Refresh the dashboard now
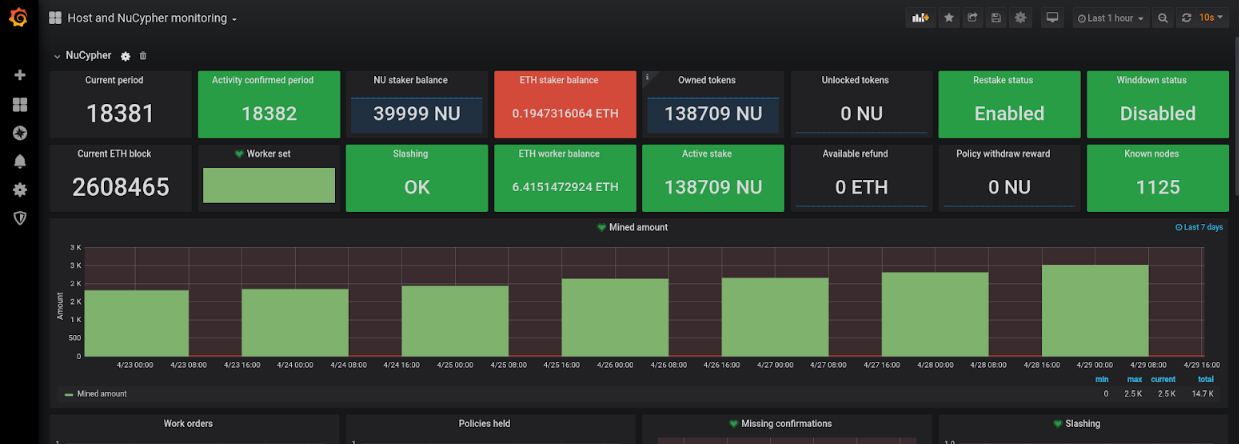This screenshot has height=444, width=1240. click(x=1186, y=18)
